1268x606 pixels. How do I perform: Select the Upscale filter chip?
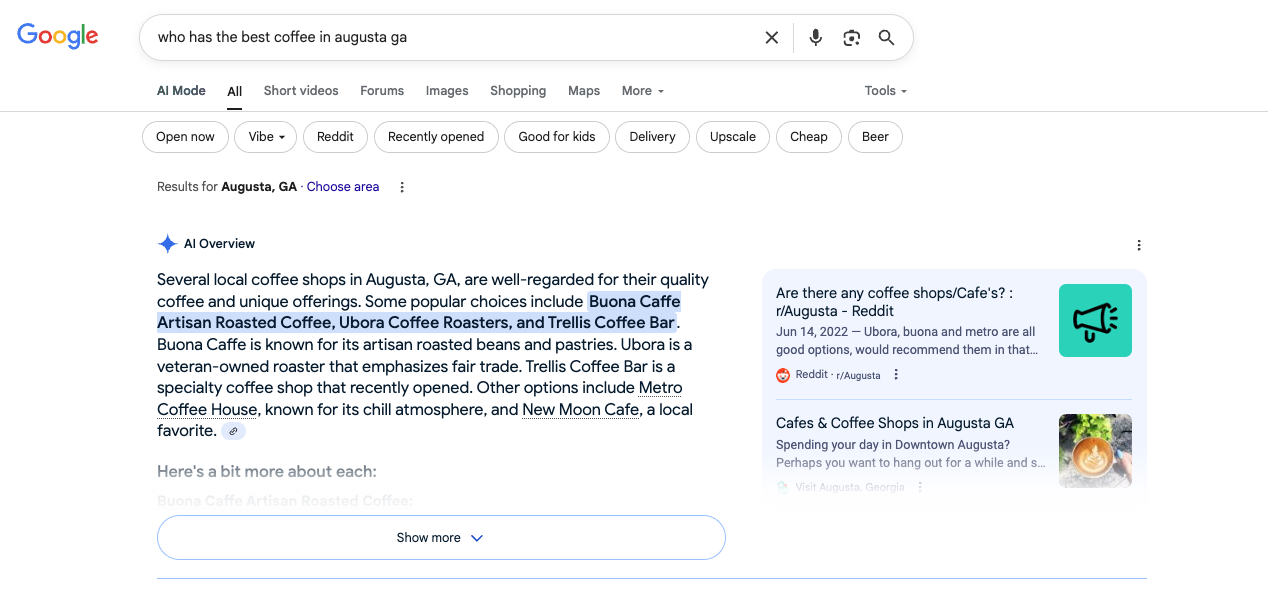pyautogui.click(x=733, y=137)
